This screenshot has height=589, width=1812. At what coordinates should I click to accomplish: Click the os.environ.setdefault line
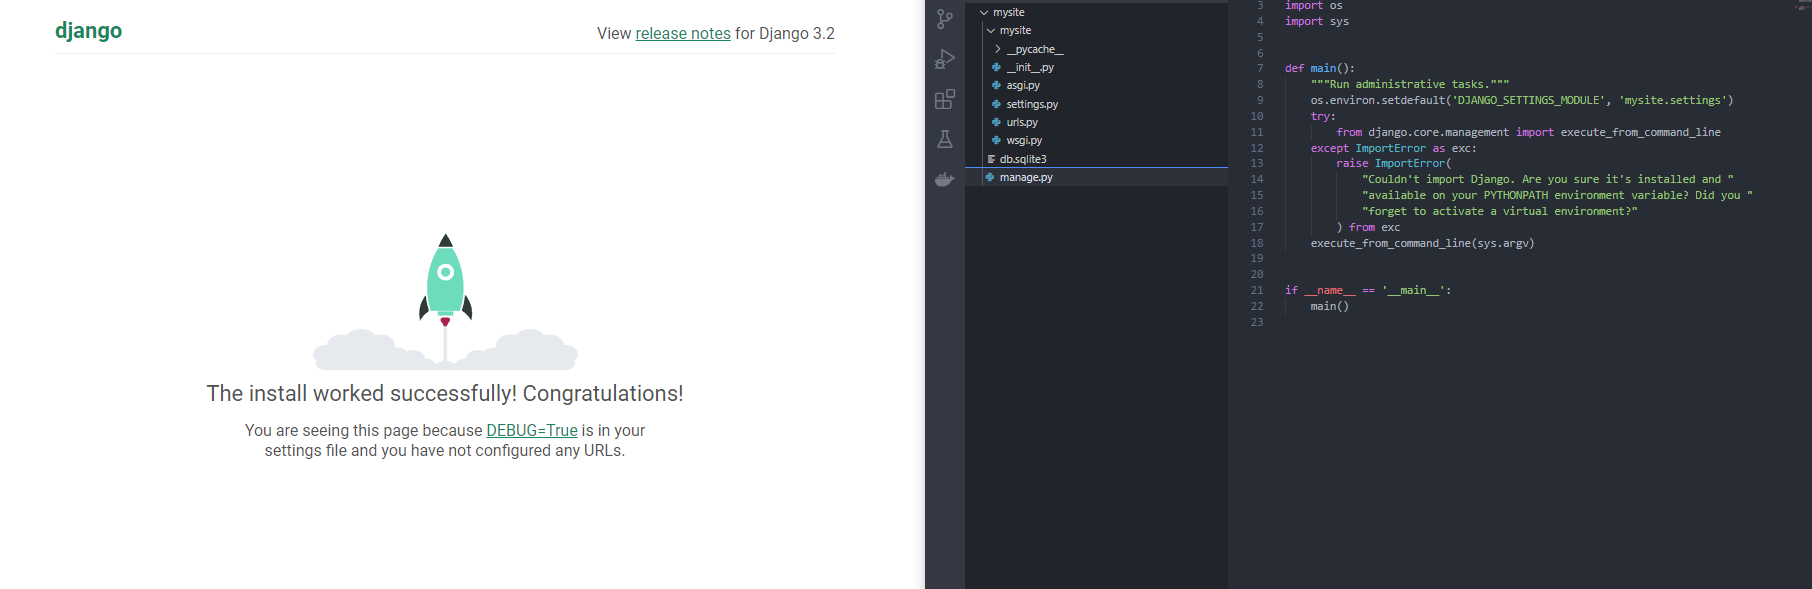(1522, 100)
